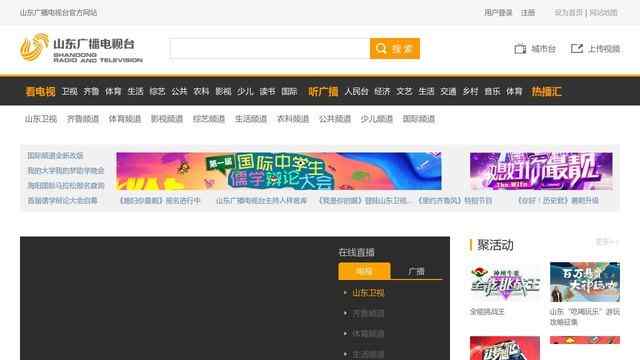
Task: Play 体育频道 in the 在线直播 list
Action: tap(368, 333)
